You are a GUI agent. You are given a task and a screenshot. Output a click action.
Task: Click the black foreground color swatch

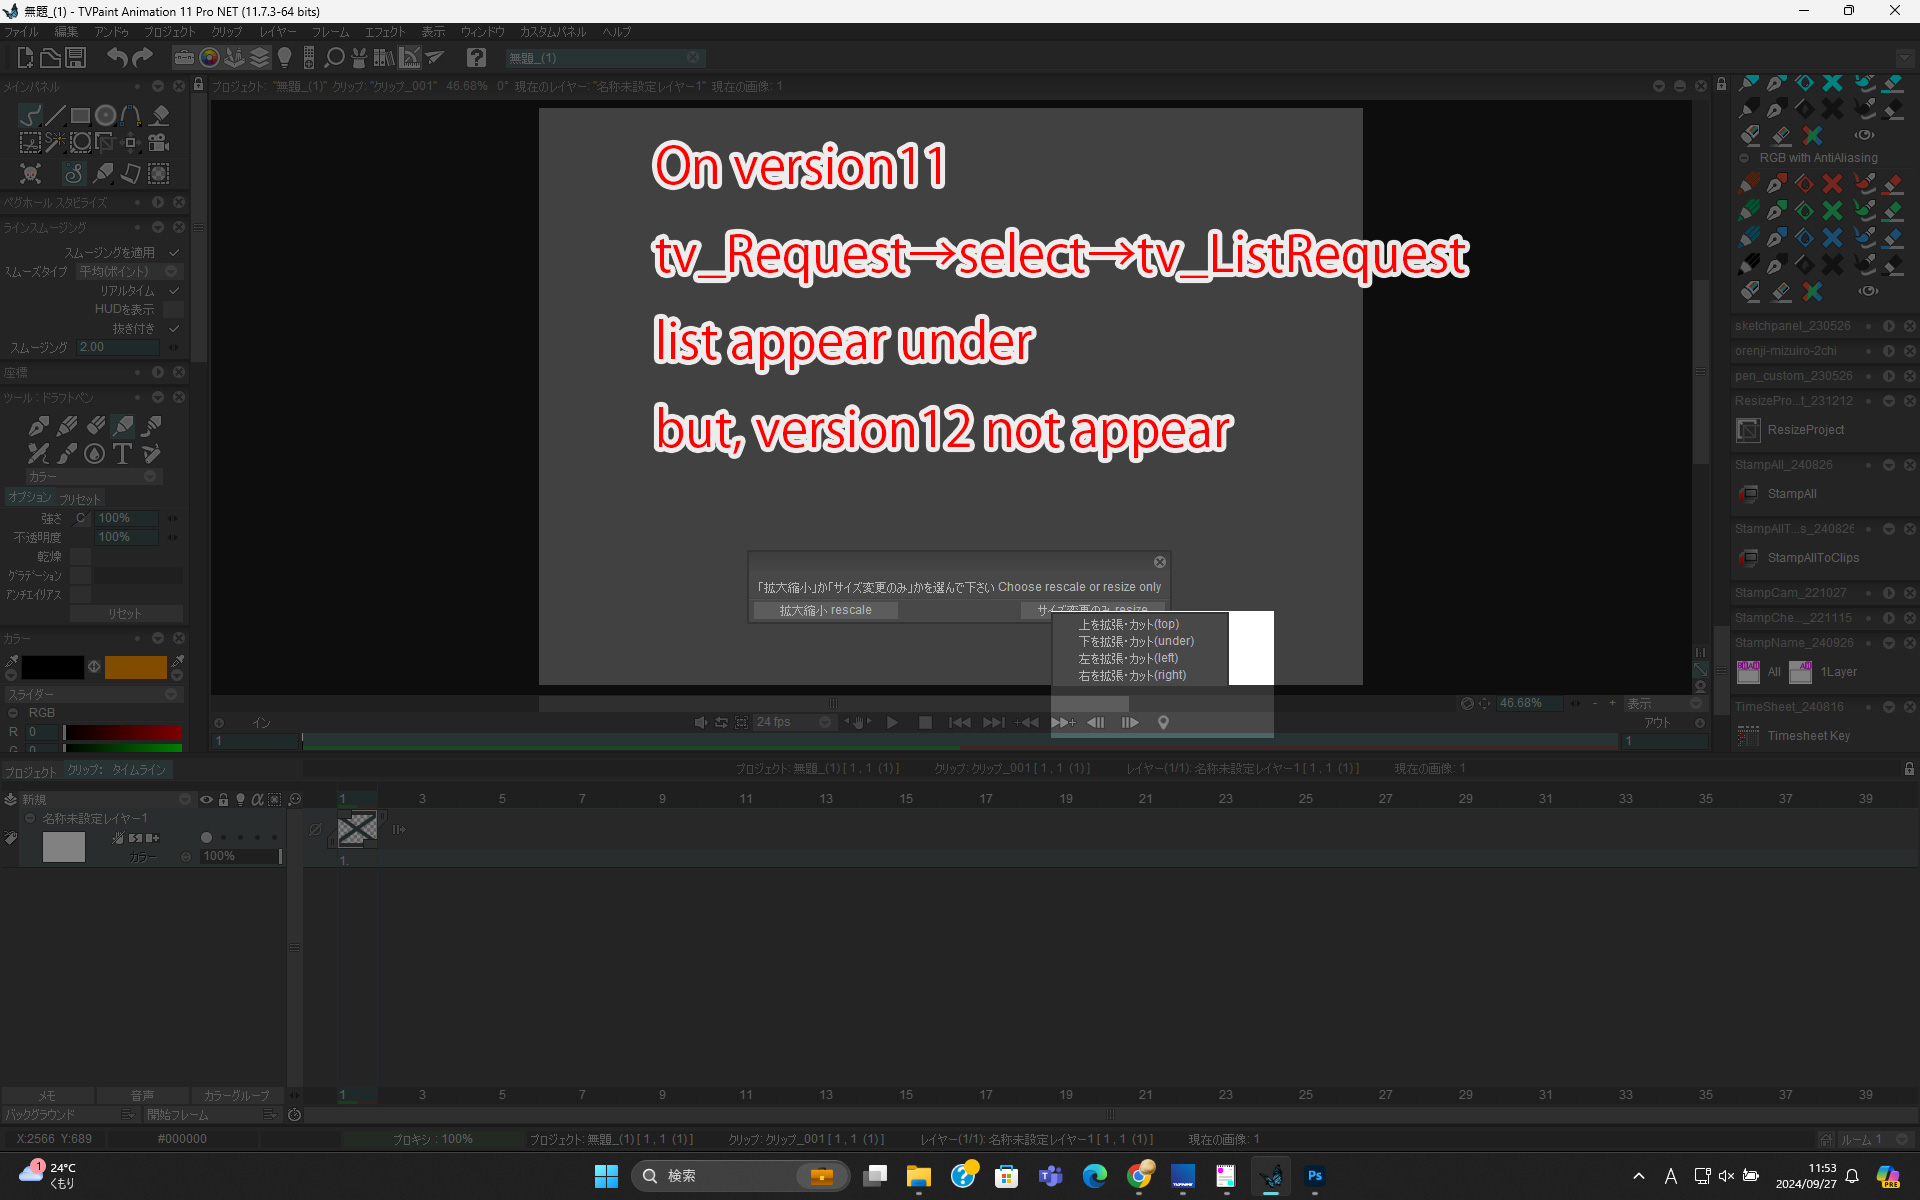(53, 667)
